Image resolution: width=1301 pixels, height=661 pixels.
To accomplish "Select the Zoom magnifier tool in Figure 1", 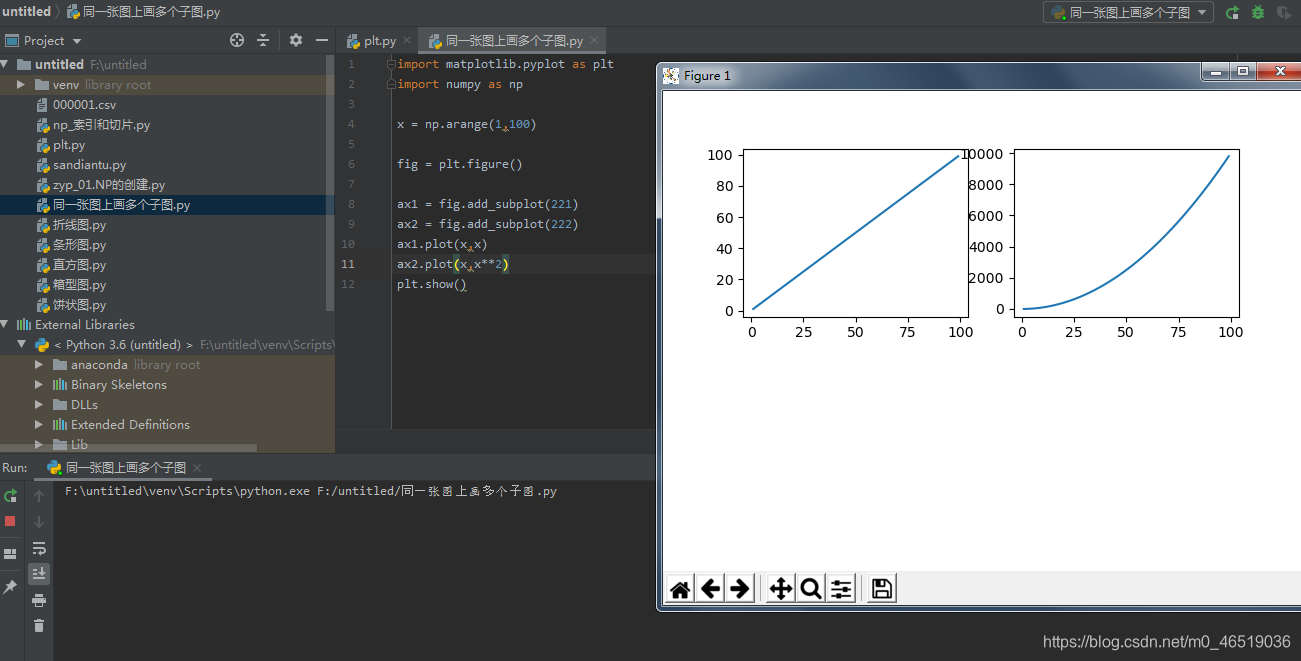I will click(x=811, y=589).
